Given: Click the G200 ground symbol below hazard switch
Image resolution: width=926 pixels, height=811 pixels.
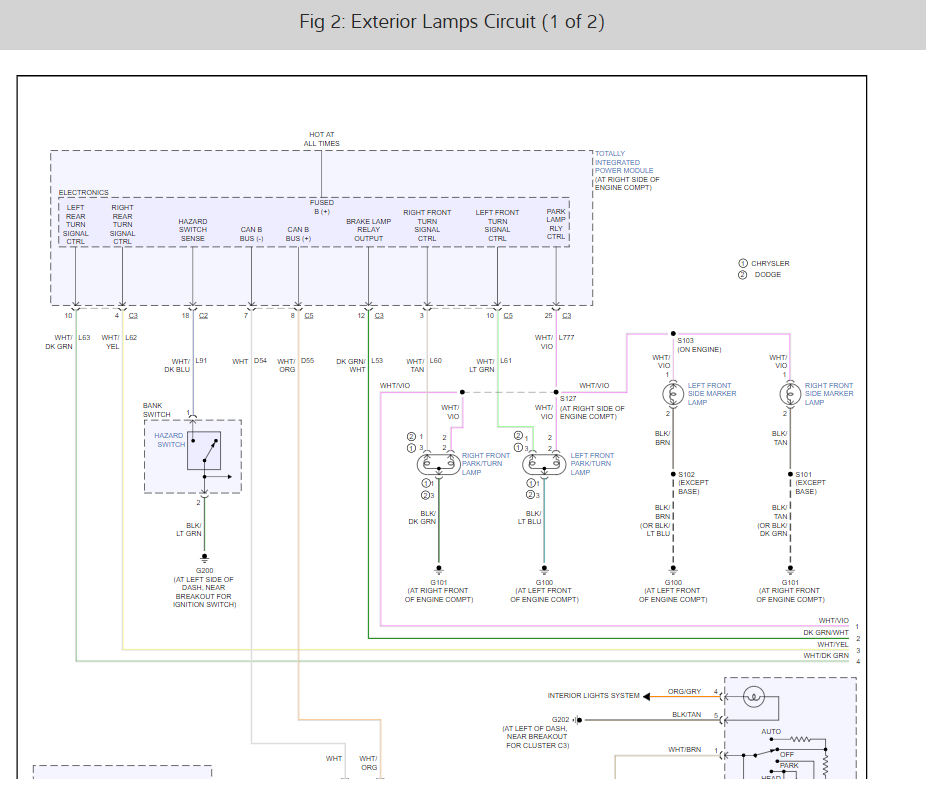Looking at the screenshot, I should tap(204, 557).
